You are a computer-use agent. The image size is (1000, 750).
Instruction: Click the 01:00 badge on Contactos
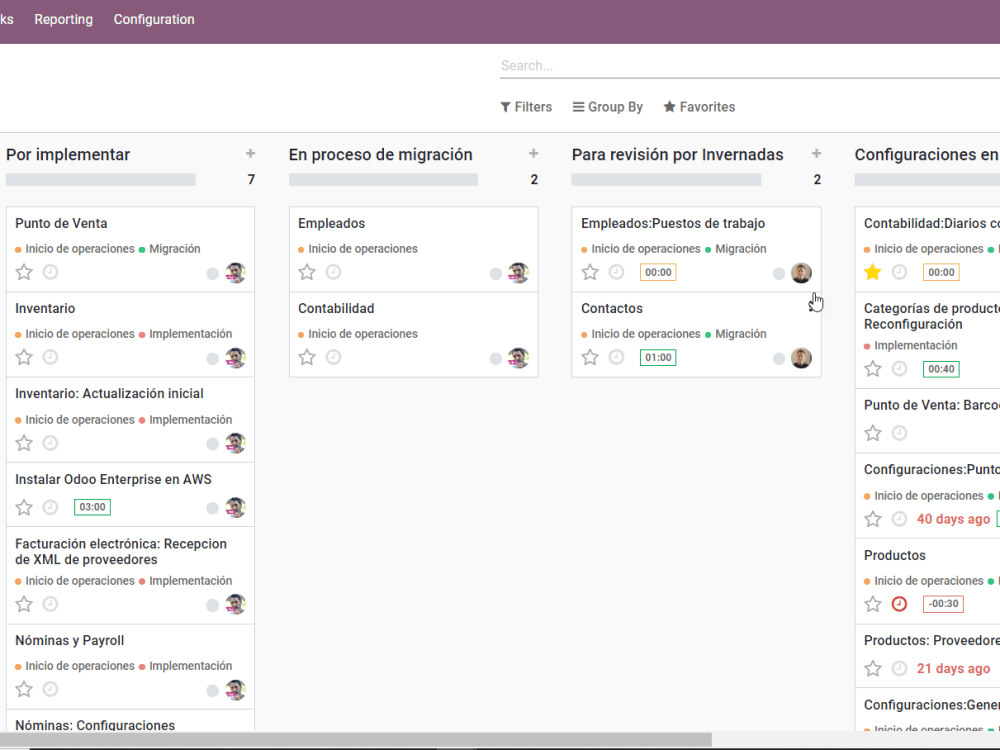pyautogui.click(x=658, y=358)
